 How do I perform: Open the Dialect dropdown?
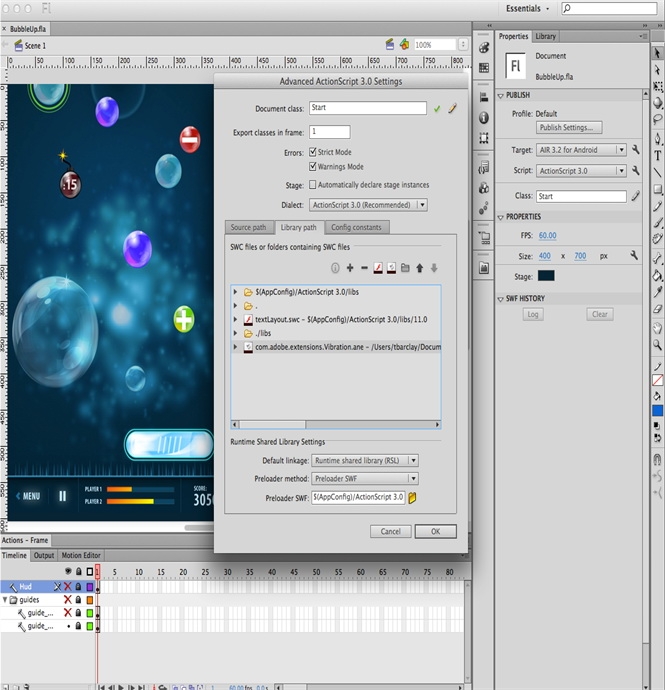(x=368, y=205)
